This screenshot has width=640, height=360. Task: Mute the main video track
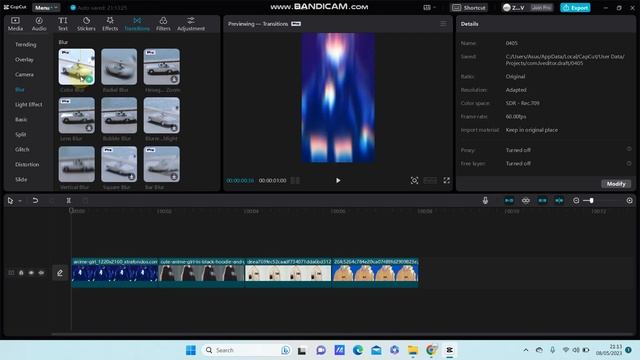(x=41, y=273)
